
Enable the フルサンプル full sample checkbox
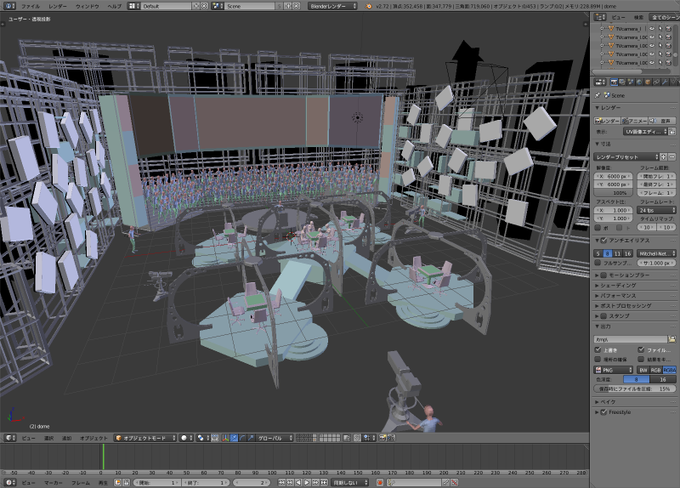[598, 263]
